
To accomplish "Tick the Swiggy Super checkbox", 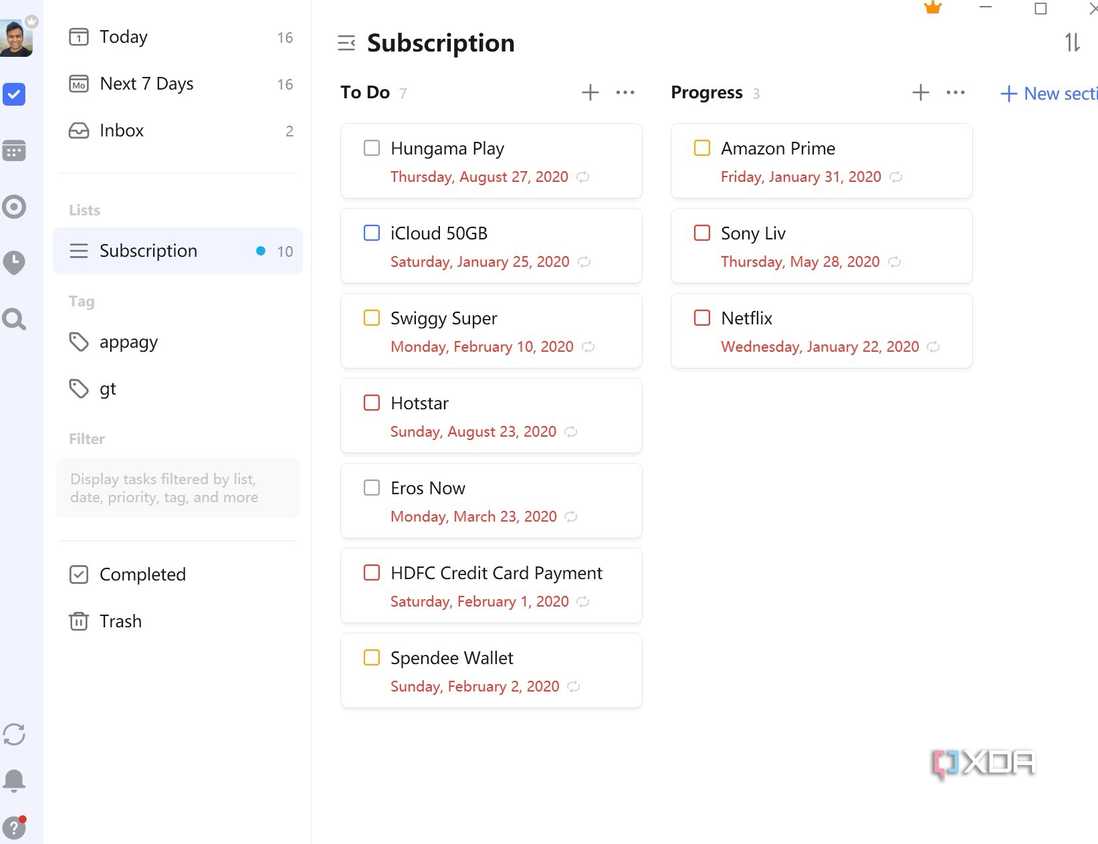I will (x=372, y=317).
